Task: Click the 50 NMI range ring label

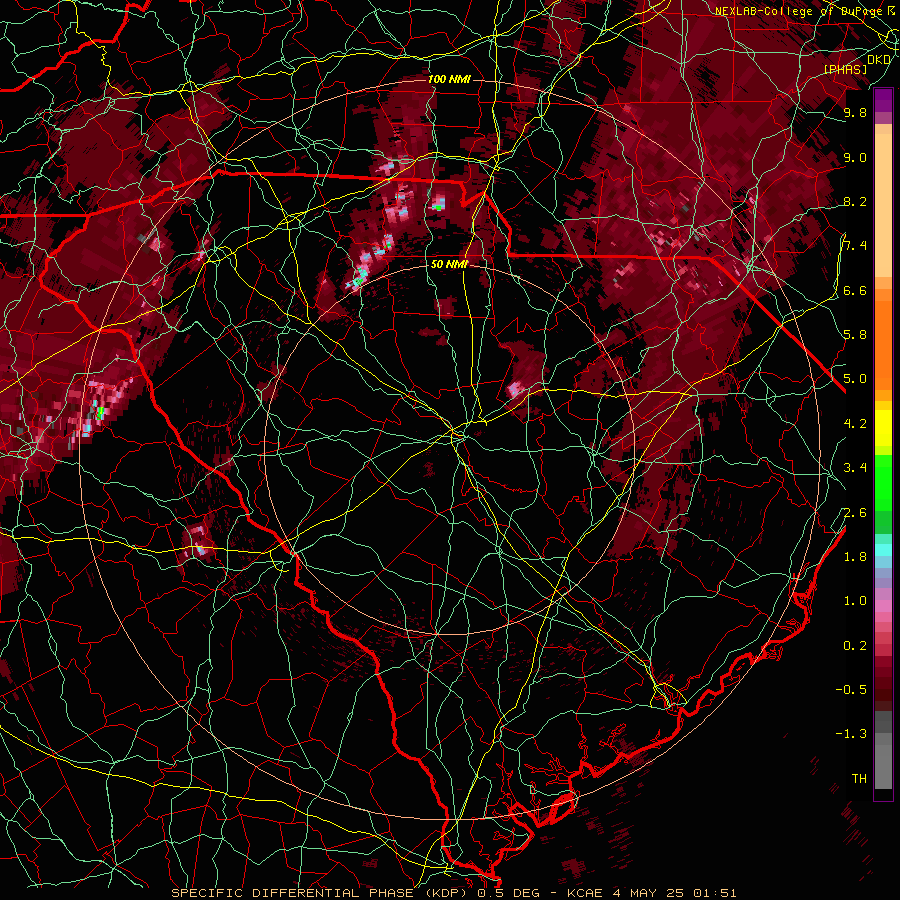Action: (449, 264)
